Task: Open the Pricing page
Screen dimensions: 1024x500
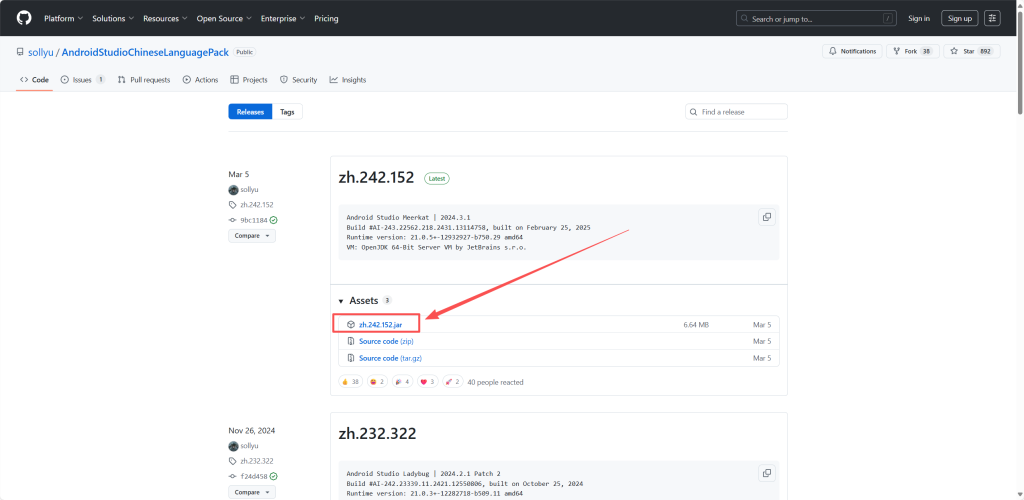Action: [x=326, y=18]
